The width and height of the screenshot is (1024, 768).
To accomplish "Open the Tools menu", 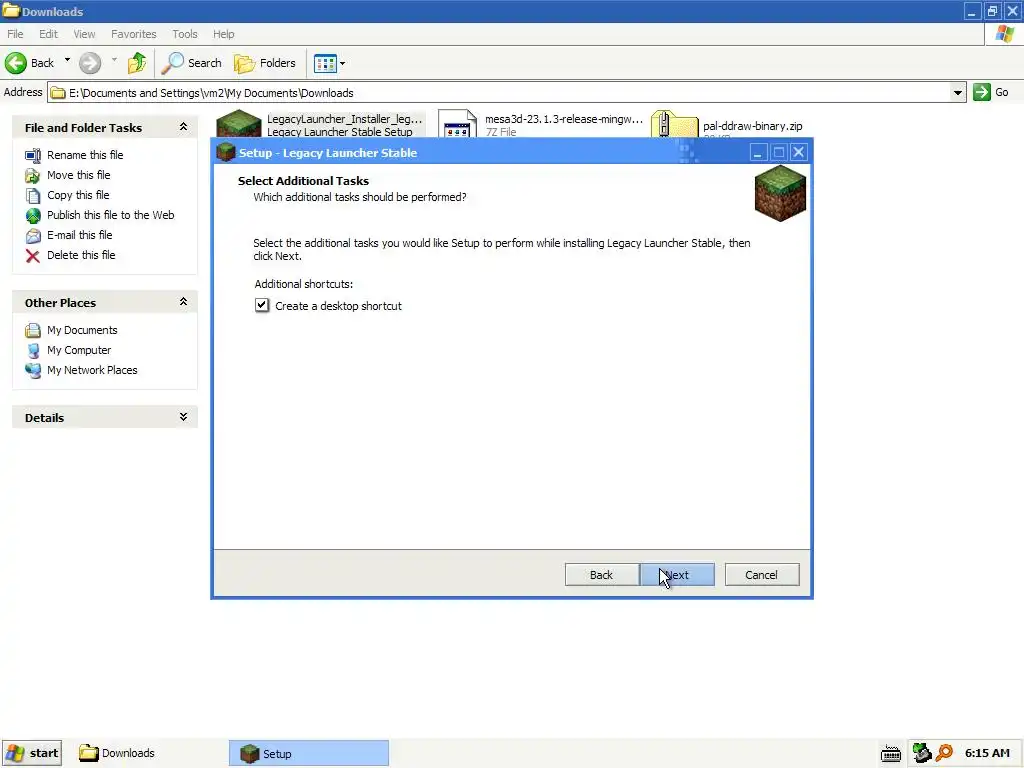I will pyautogui.click(x=185, y=34).
